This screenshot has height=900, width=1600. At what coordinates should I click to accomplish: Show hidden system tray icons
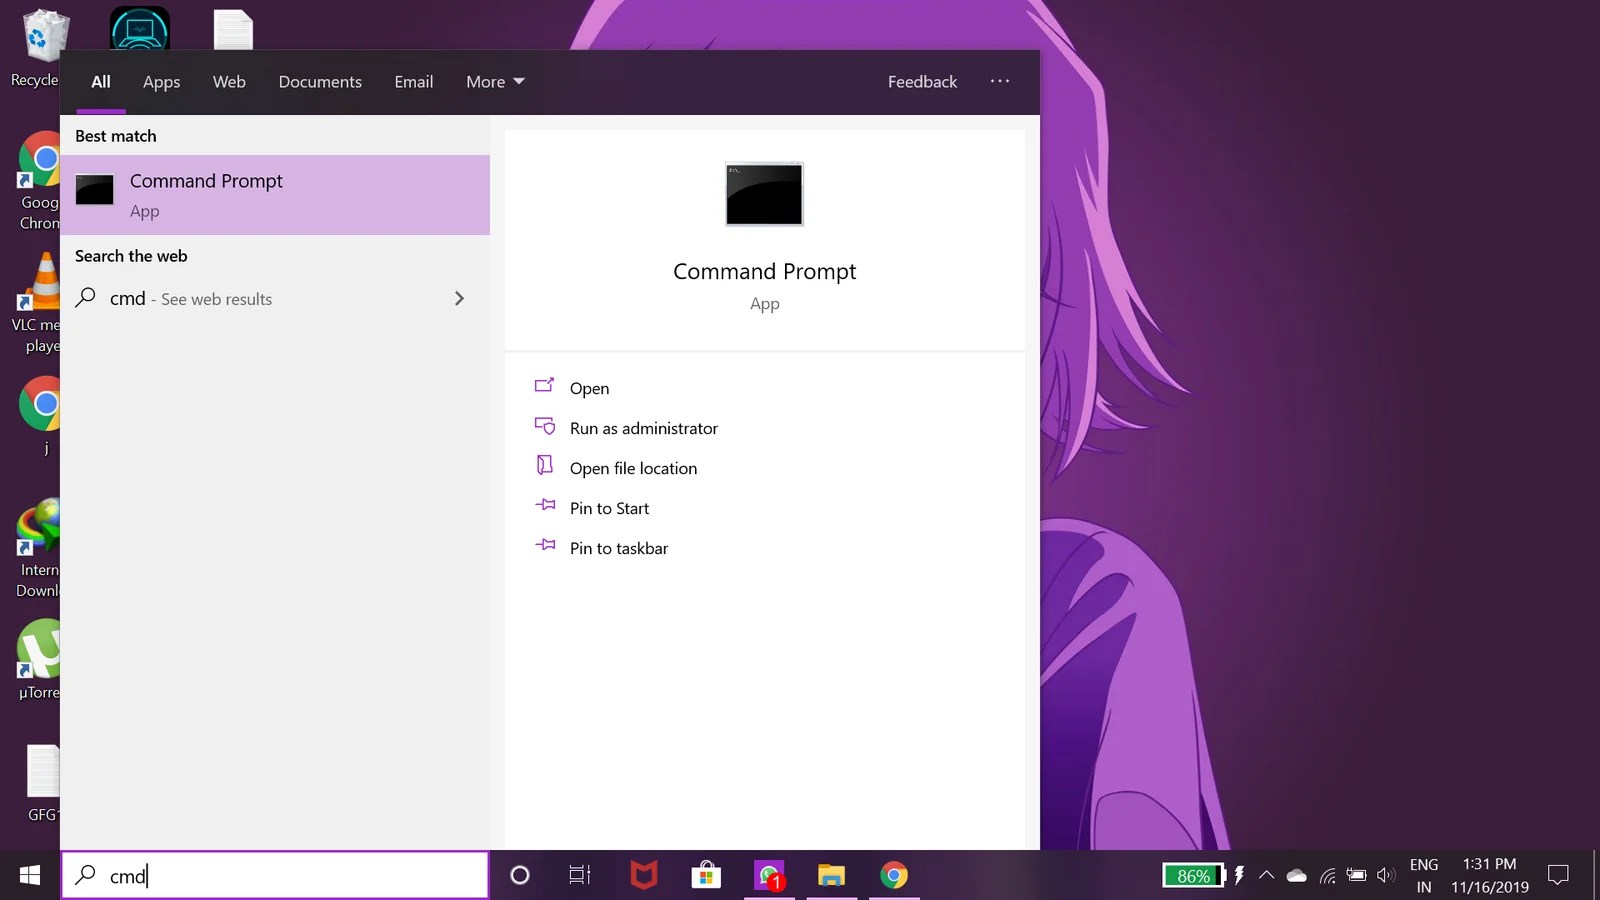[x=1266, y=875]
